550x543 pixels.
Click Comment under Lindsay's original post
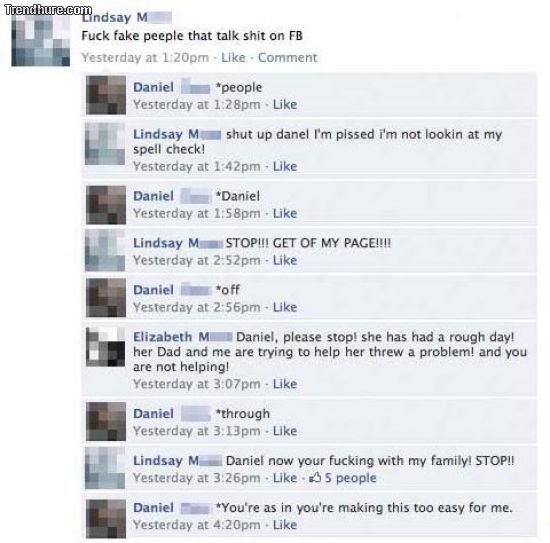coord(288,58)
